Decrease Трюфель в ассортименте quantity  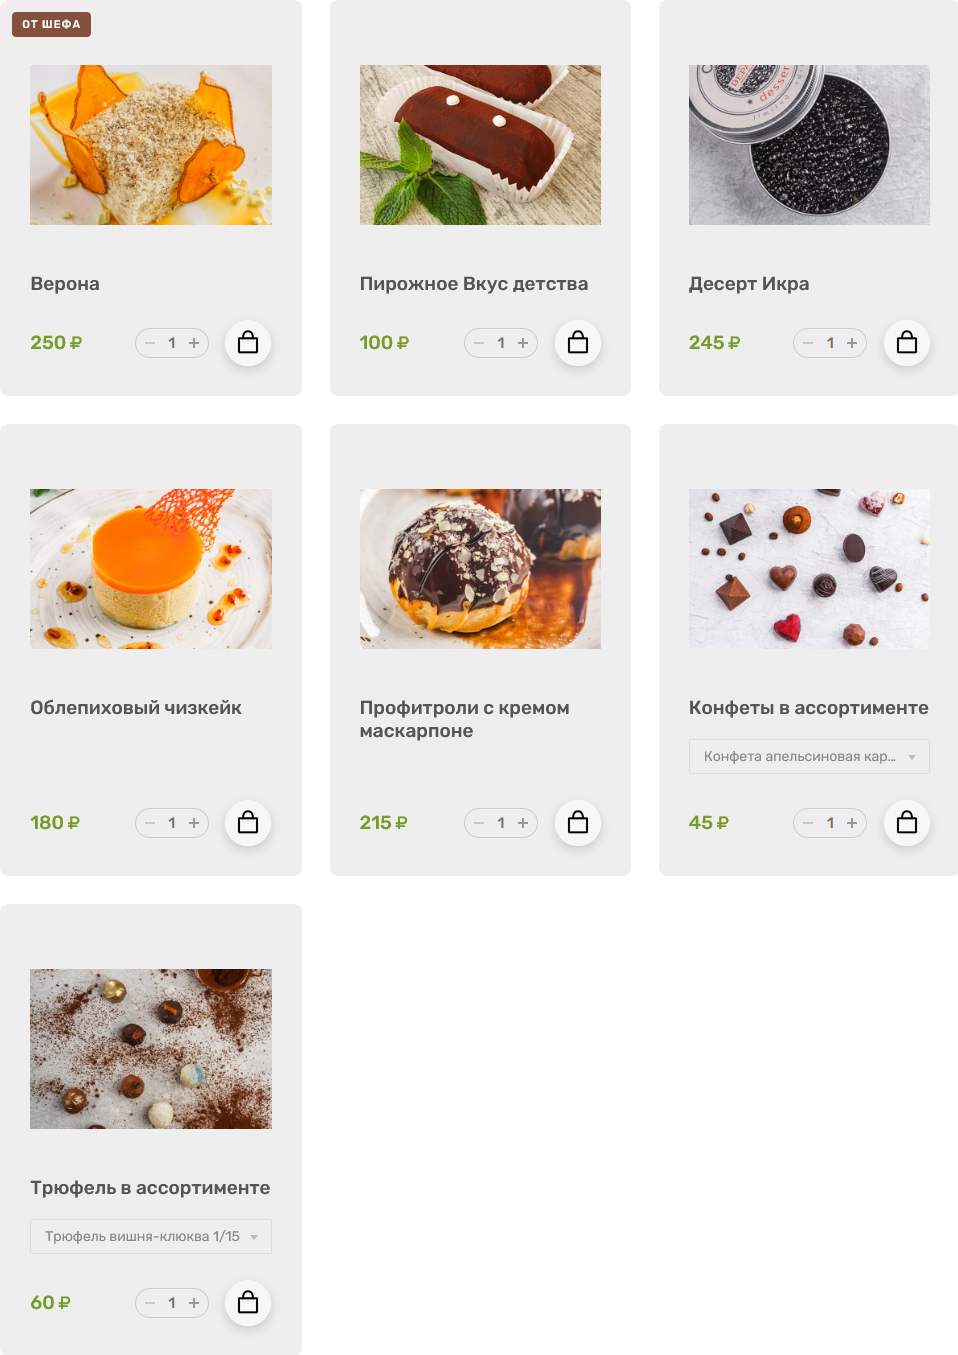[150, 1303]
